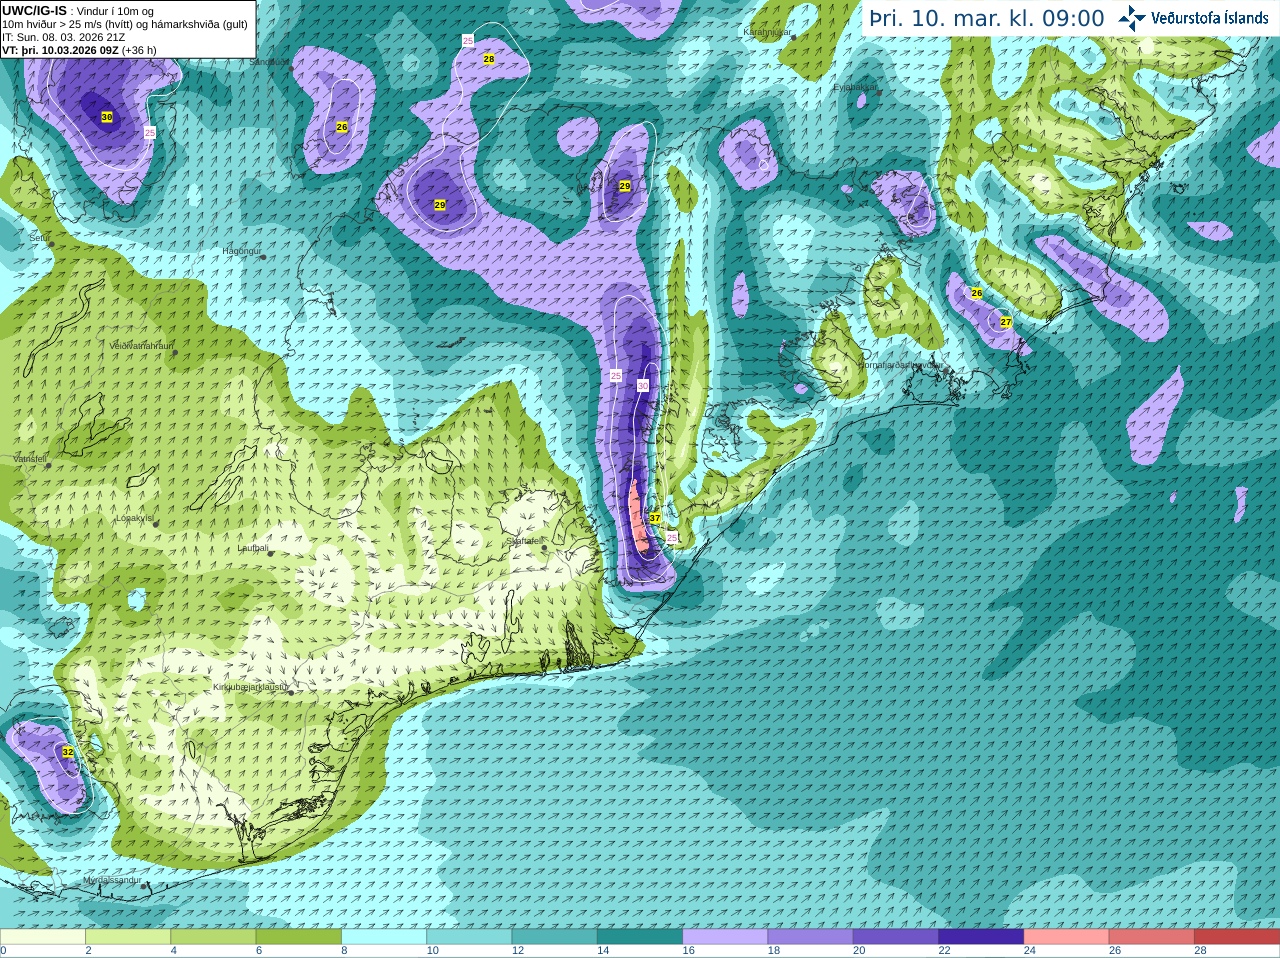
Task: Click the VT: þri. 10.03.2026 09Z line
Action: point(79,50)
